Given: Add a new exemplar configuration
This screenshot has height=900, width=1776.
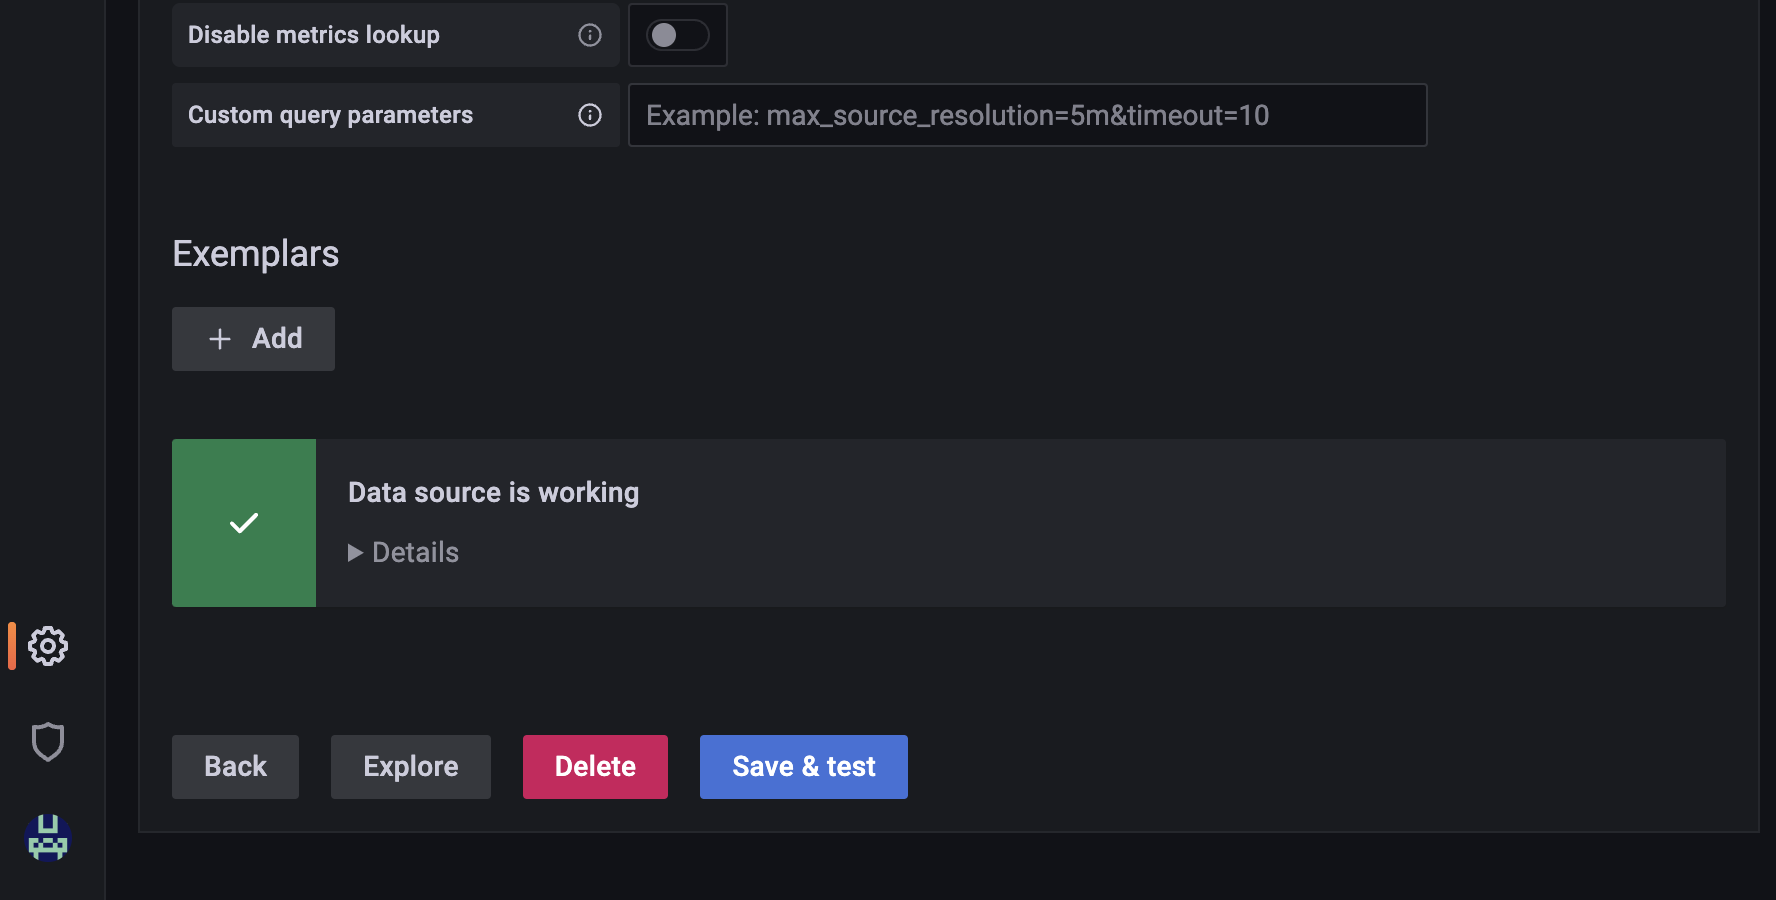Looking at the screenshot, I should point(252,339).
